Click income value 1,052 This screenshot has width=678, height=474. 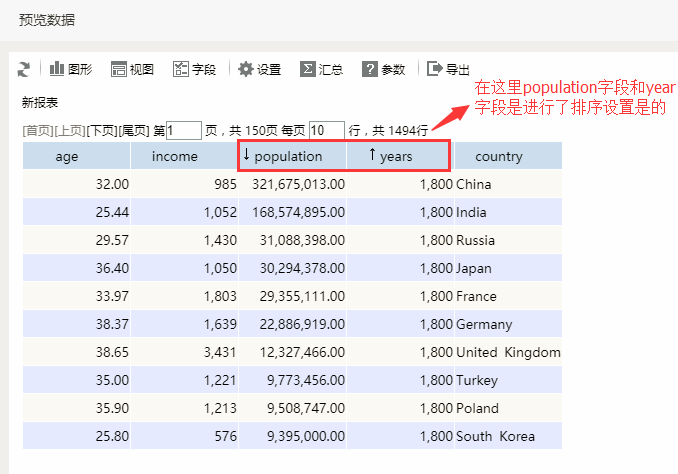pyautogui.click(x=221, y=212)
